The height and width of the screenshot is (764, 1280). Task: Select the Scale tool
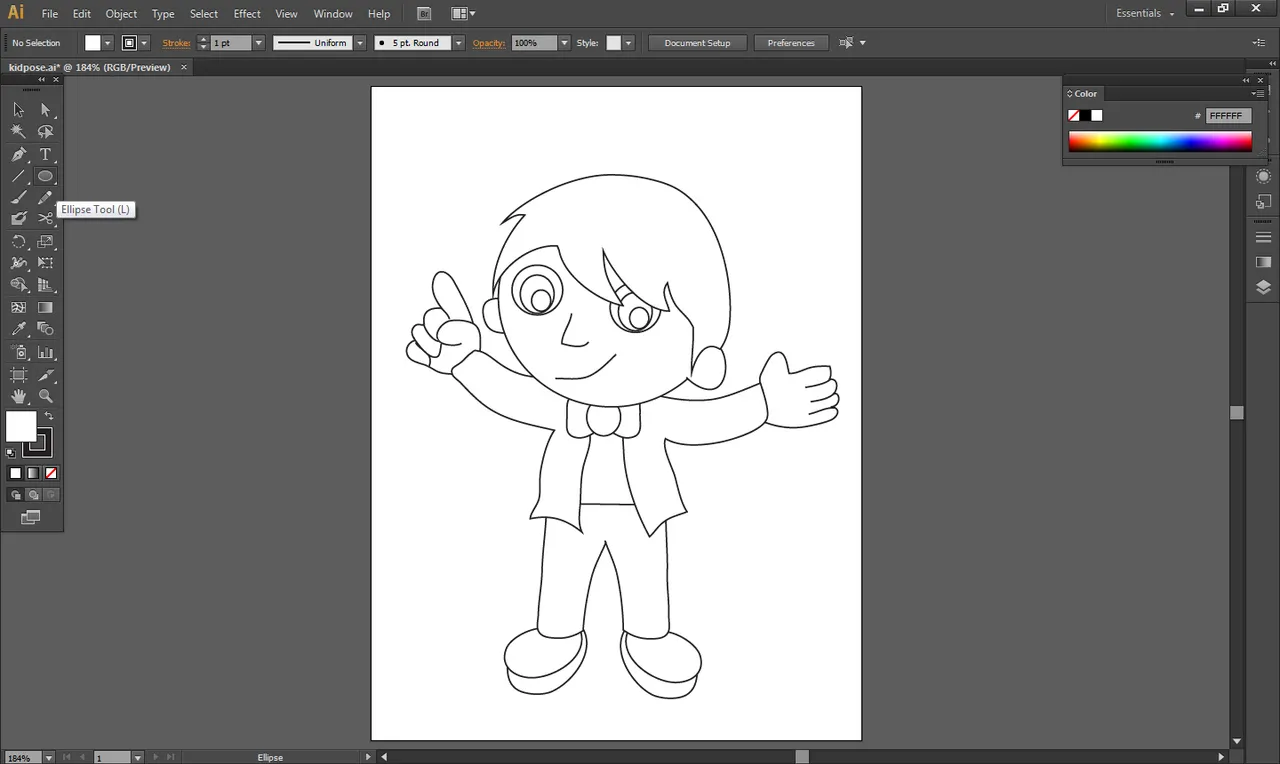[x=45, y=242]
